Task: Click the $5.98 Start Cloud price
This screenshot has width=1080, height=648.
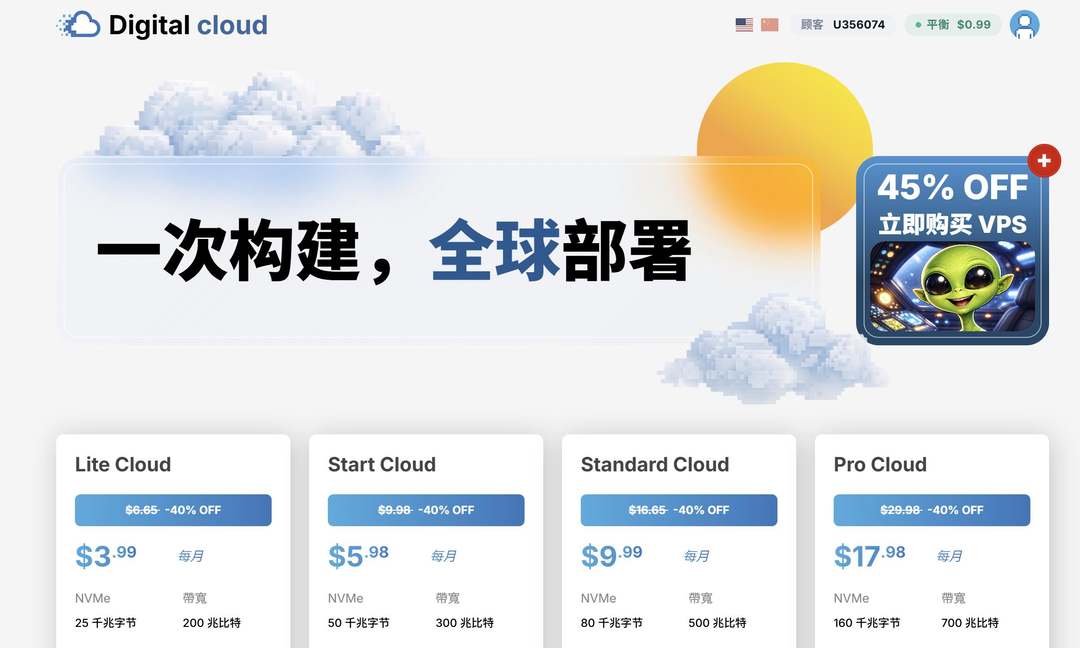Action: [x=358, y=555]
